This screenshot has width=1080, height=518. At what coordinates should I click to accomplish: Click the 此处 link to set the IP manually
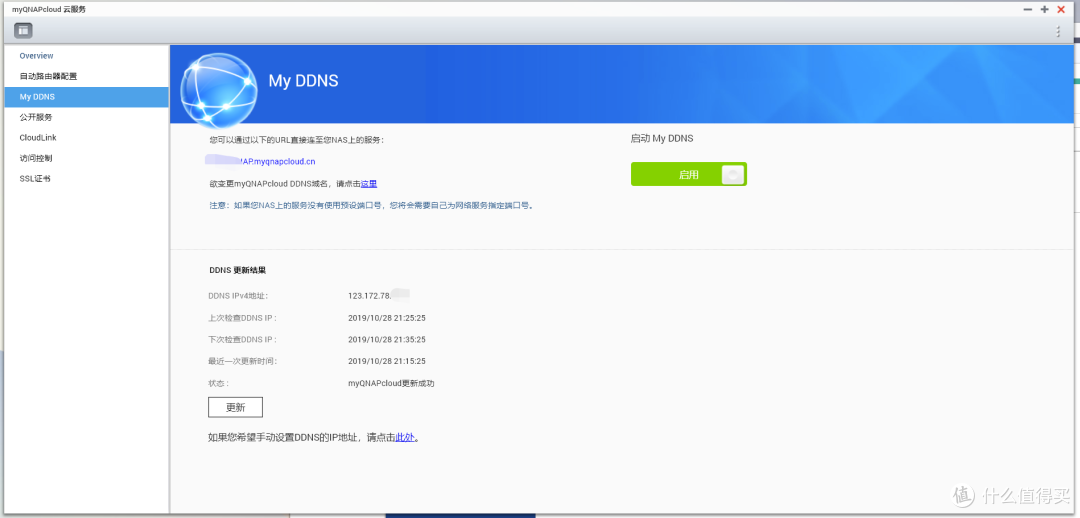tap(404, 437)
